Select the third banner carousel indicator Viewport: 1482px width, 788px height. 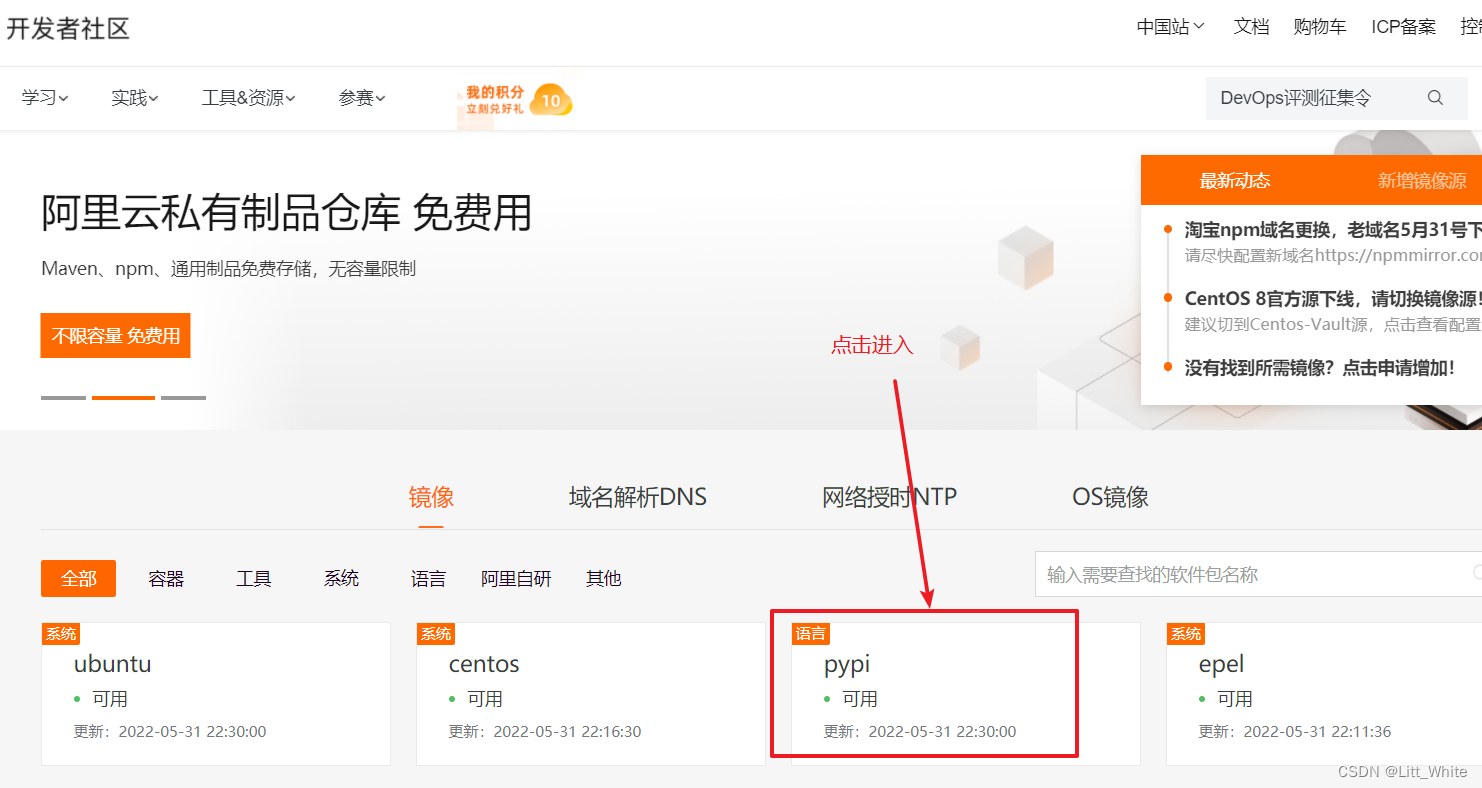tap(183, 398)
